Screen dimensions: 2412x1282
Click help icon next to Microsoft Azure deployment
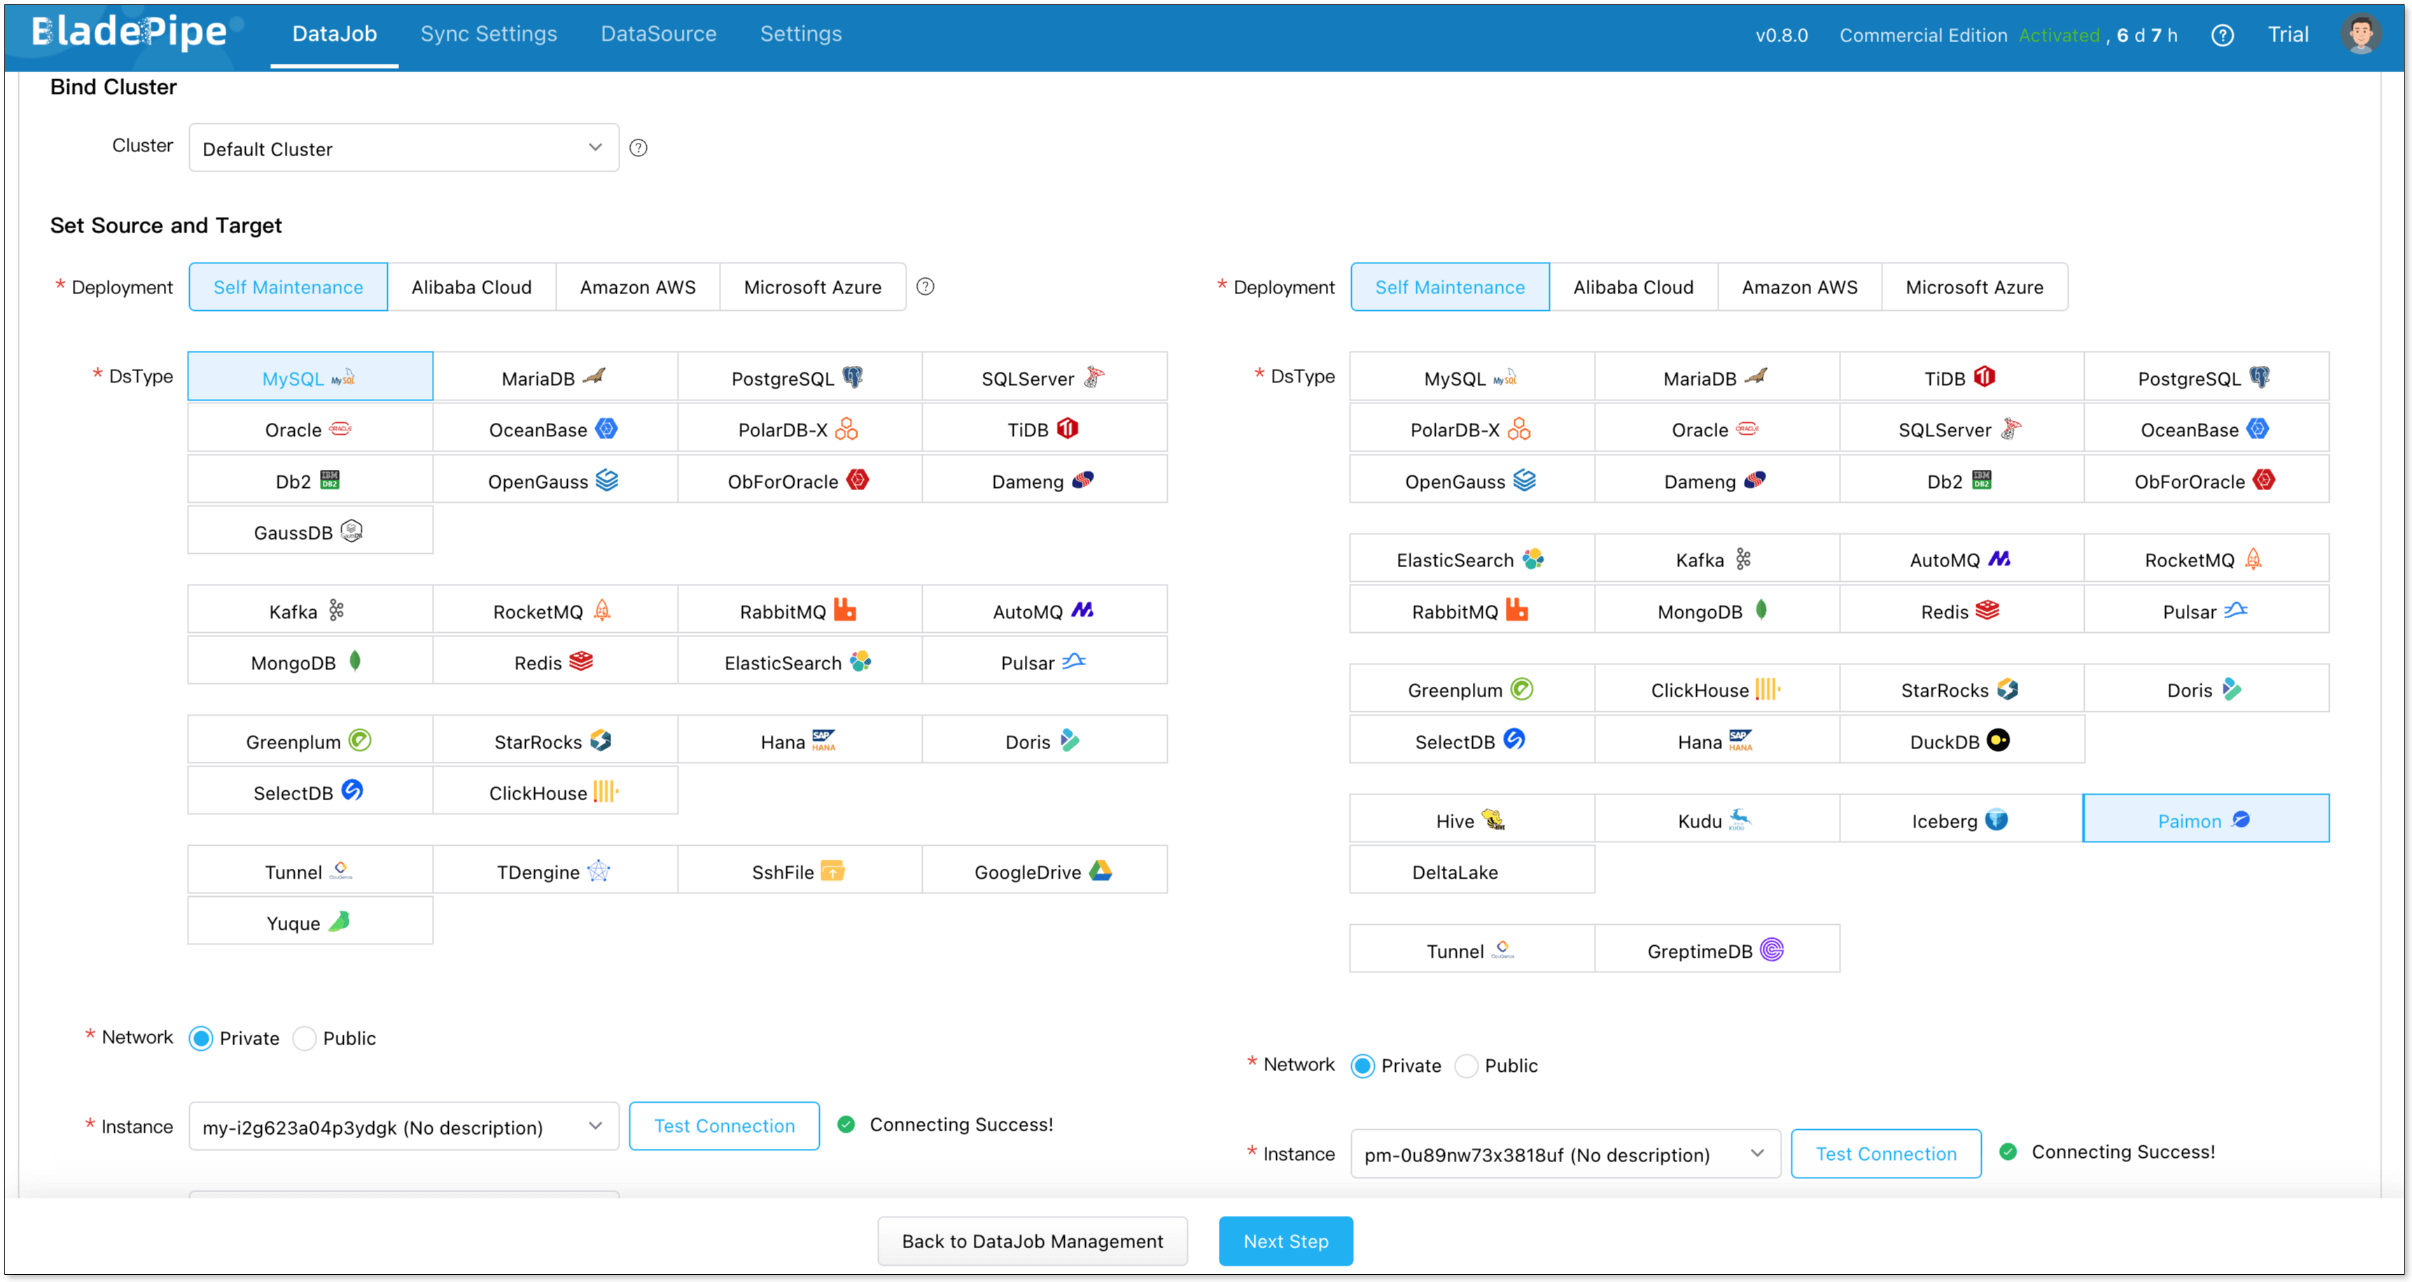coord(925,287)
